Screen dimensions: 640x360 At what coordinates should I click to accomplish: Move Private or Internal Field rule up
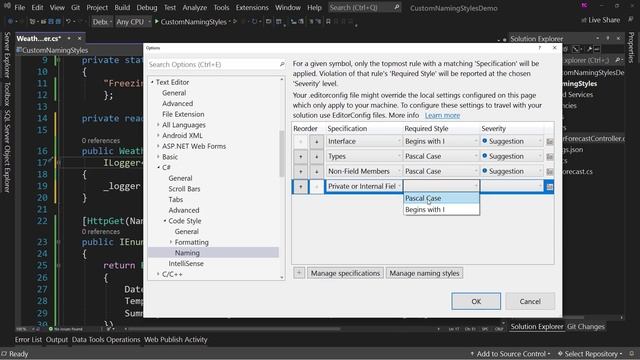pyautogui.click(x=301, y=187)
